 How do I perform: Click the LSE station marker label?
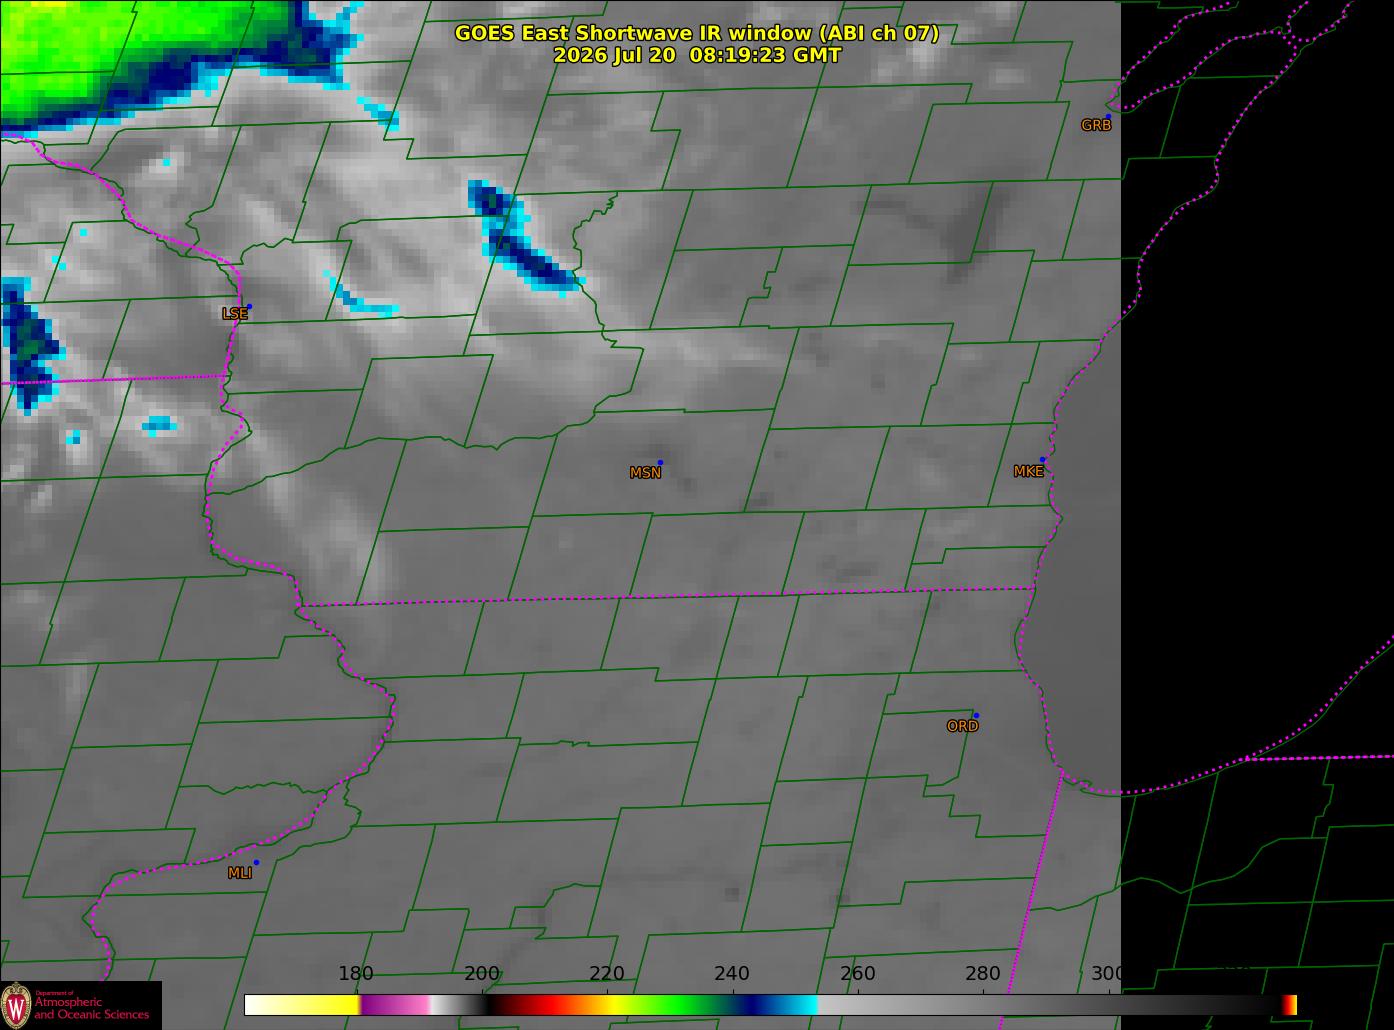[234, 313]
